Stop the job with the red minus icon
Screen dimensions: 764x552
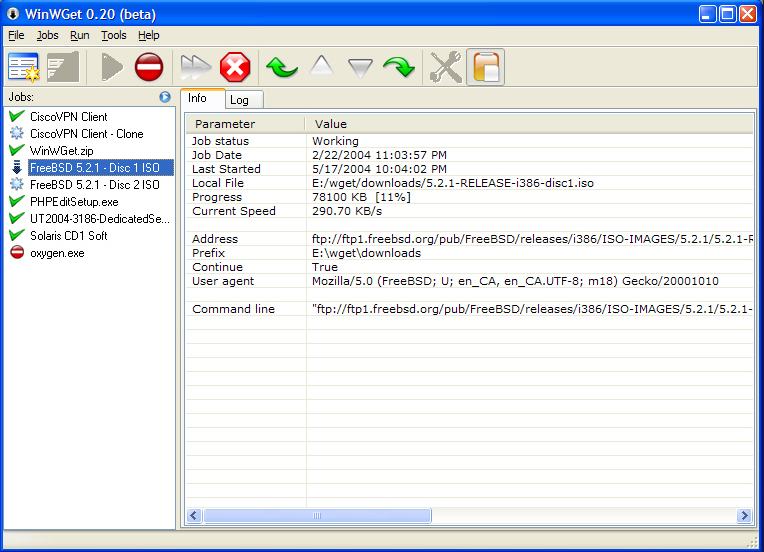tap(149, 67)
